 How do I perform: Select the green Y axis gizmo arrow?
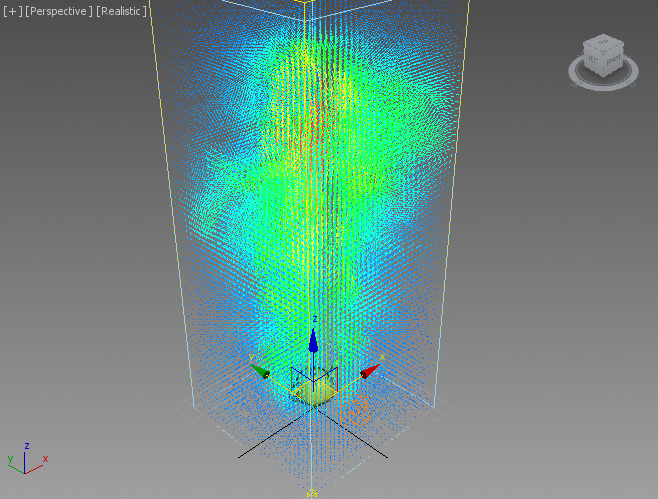(260, 371)
